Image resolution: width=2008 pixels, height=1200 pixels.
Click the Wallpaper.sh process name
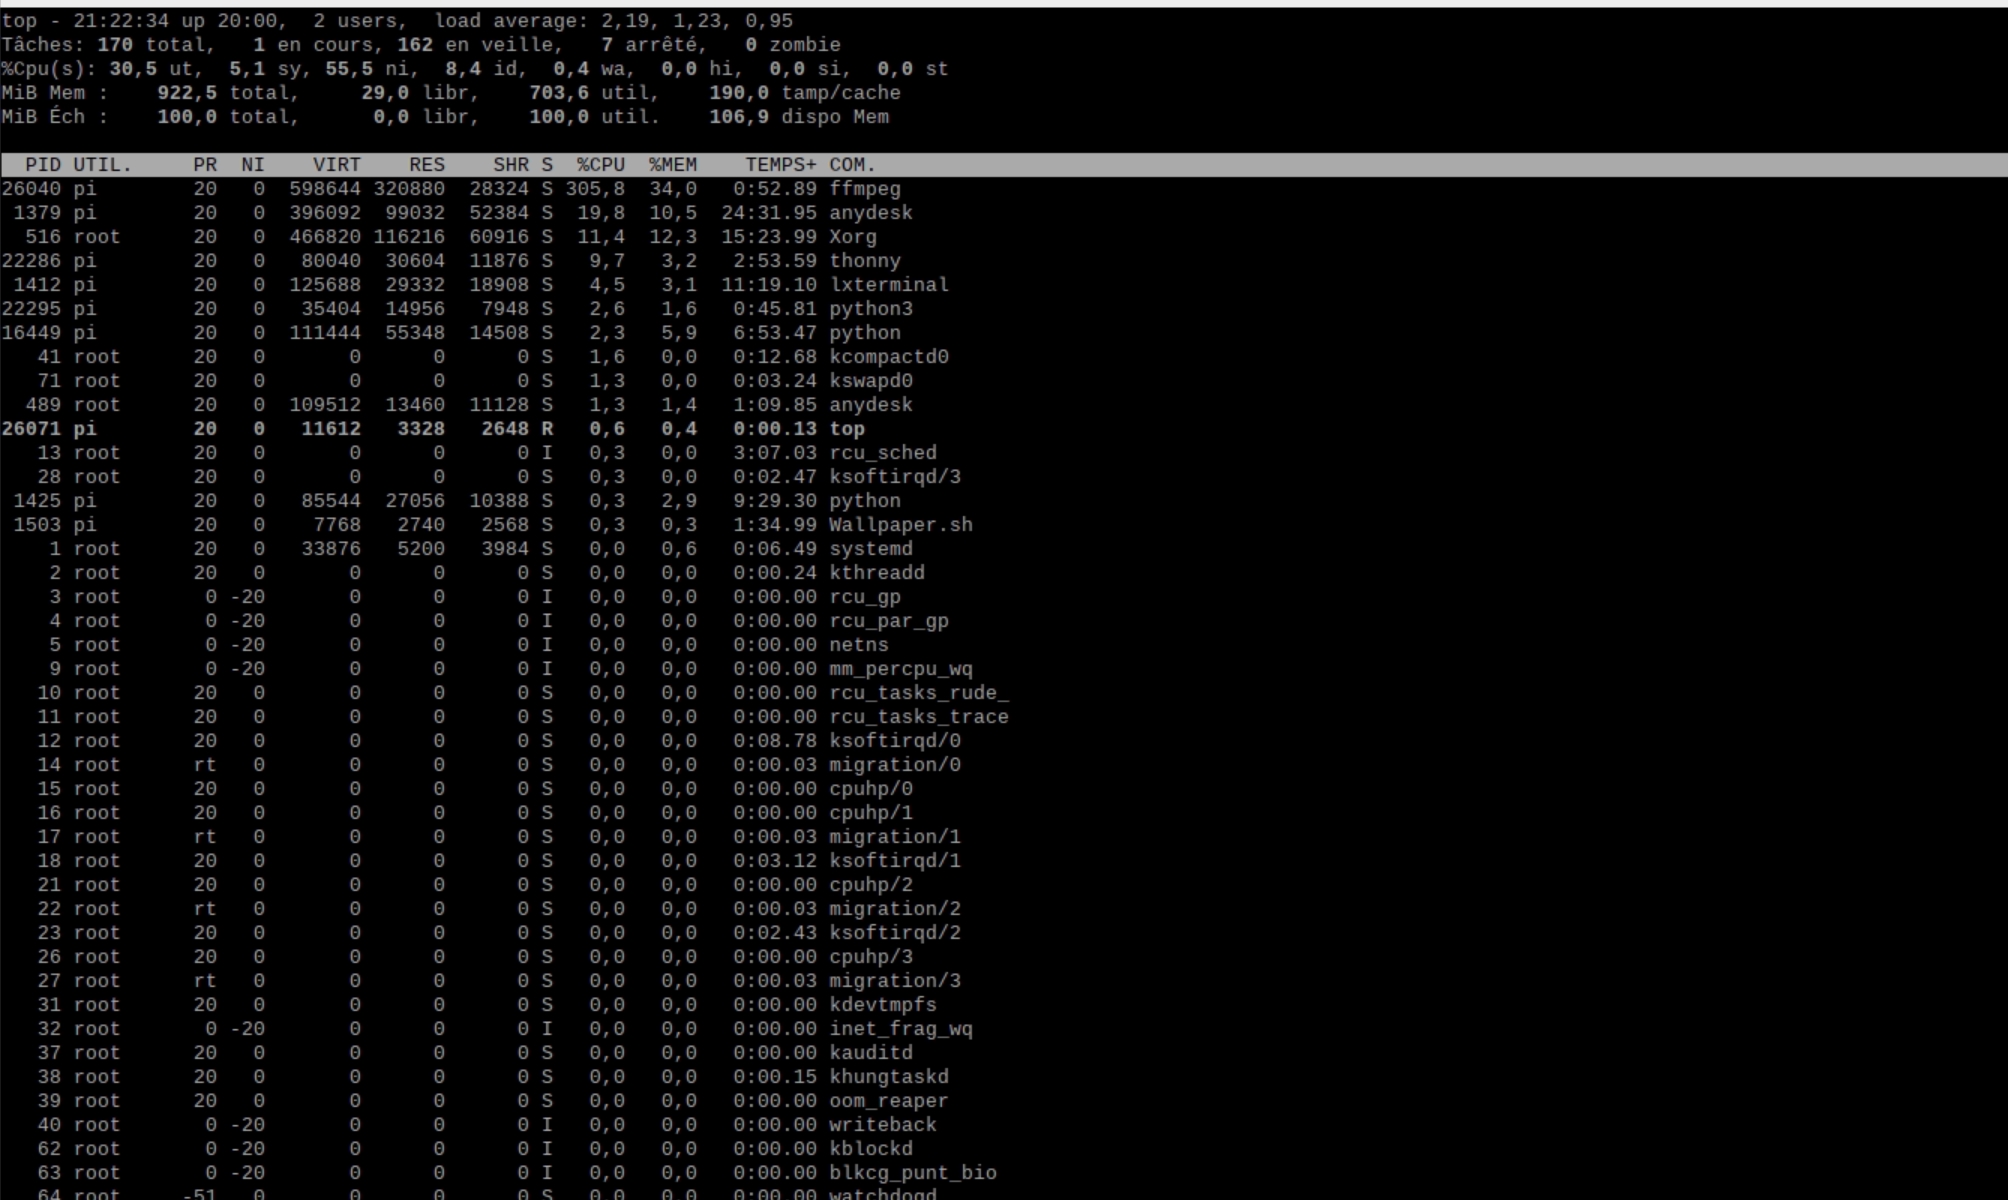coord(901,525)
